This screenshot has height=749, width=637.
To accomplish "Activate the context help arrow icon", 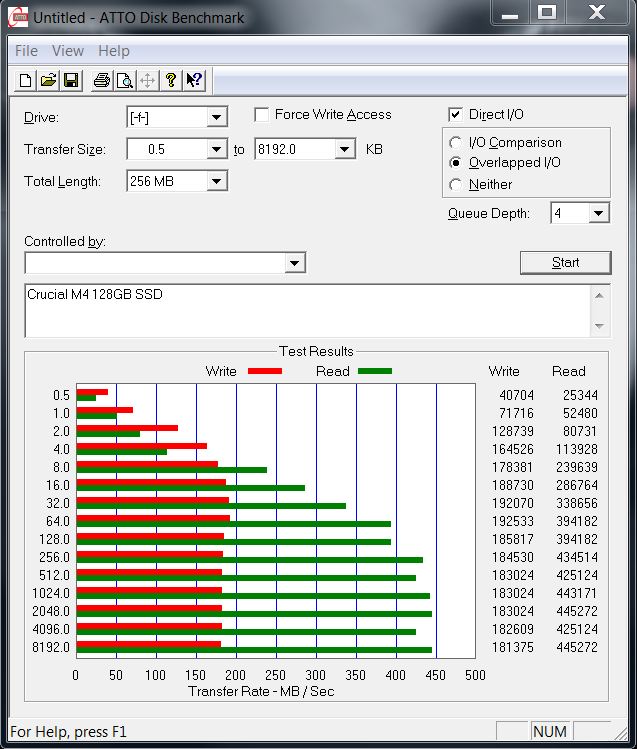I will click(x=194, y=81).
